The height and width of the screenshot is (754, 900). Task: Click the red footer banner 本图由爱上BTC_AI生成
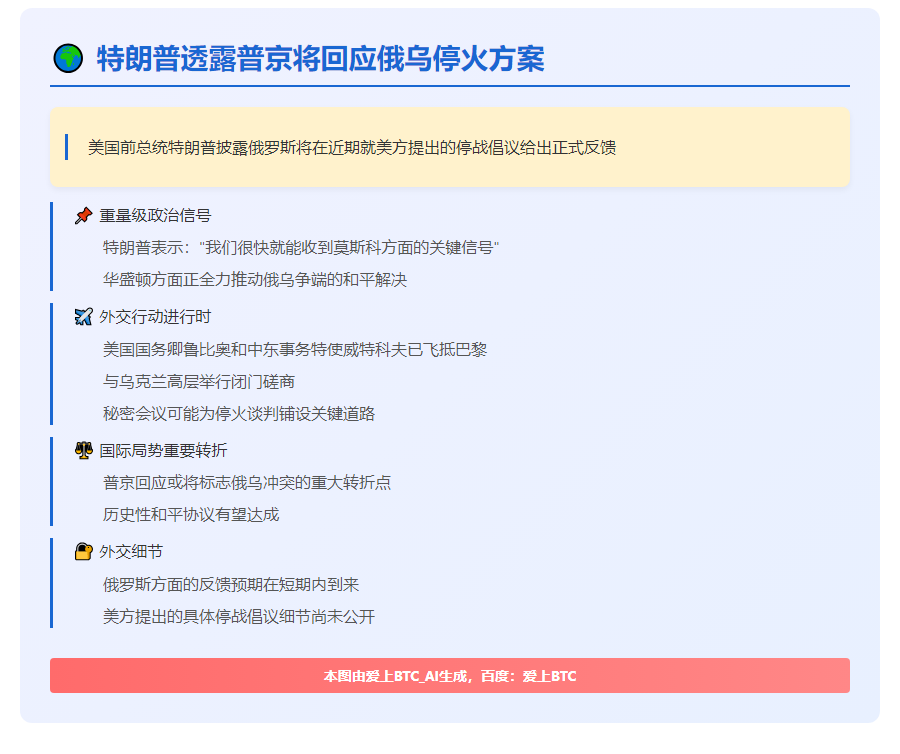pos(450,675)
